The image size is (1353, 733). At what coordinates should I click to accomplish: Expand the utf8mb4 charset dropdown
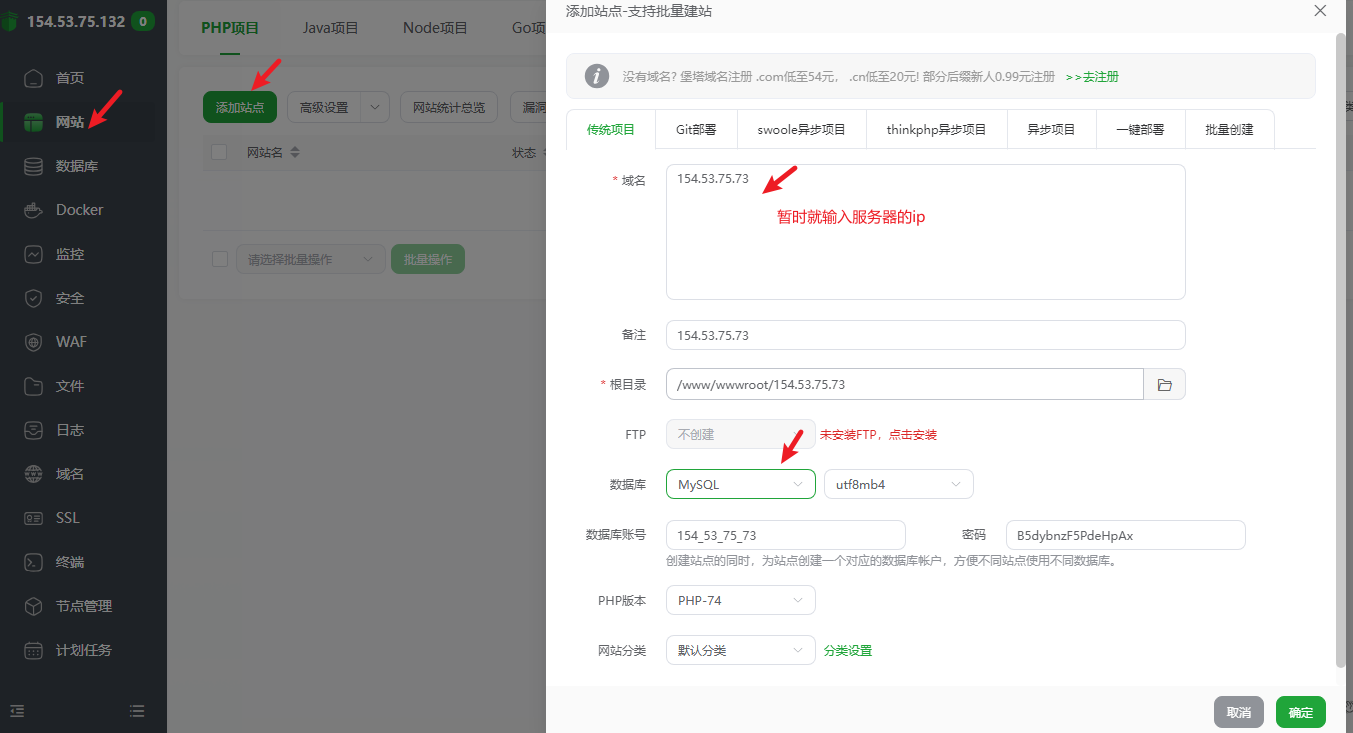pyautogui.click(x=898, y=484)
